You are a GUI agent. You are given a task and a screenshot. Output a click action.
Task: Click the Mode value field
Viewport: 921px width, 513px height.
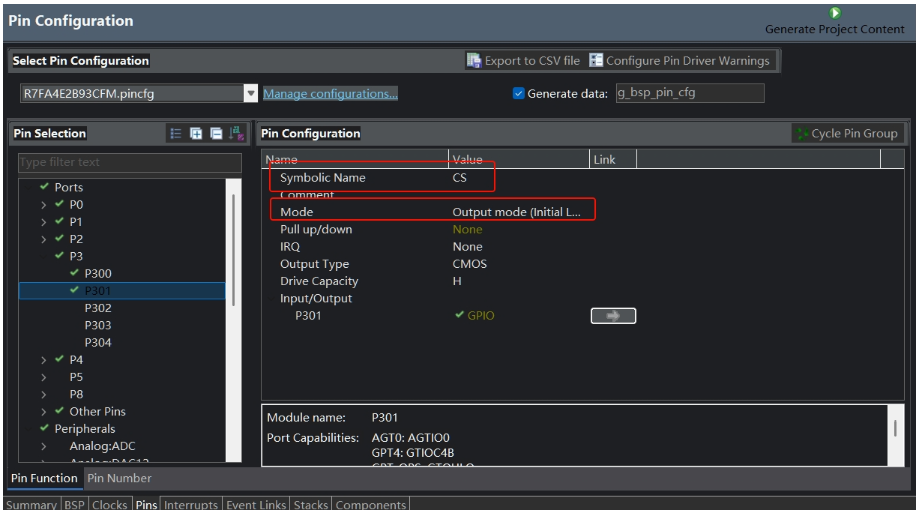pos(515,212)
